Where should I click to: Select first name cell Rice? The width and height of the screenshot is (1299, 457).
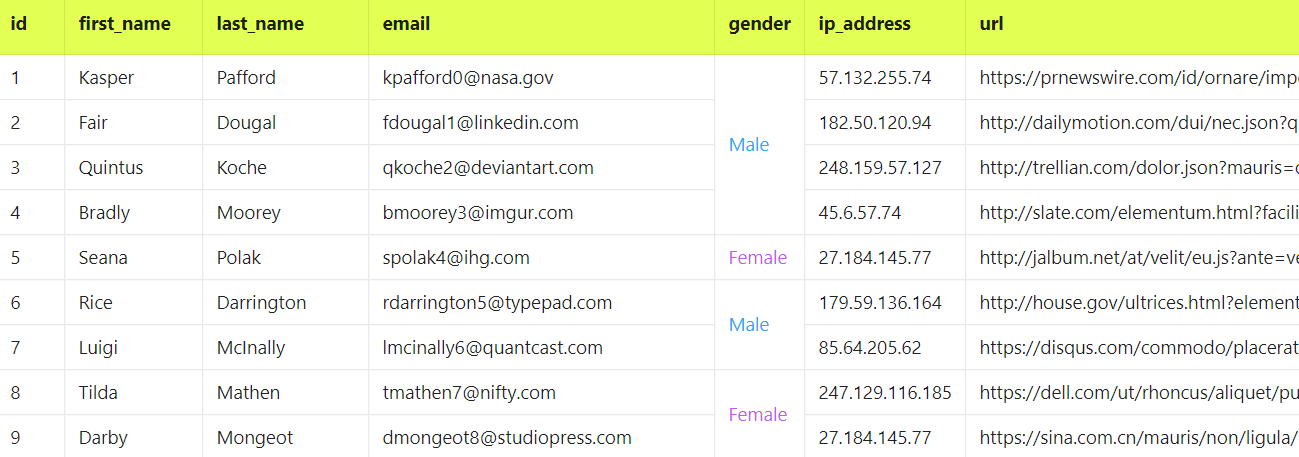pyautogui.click(x=134, y=302)
